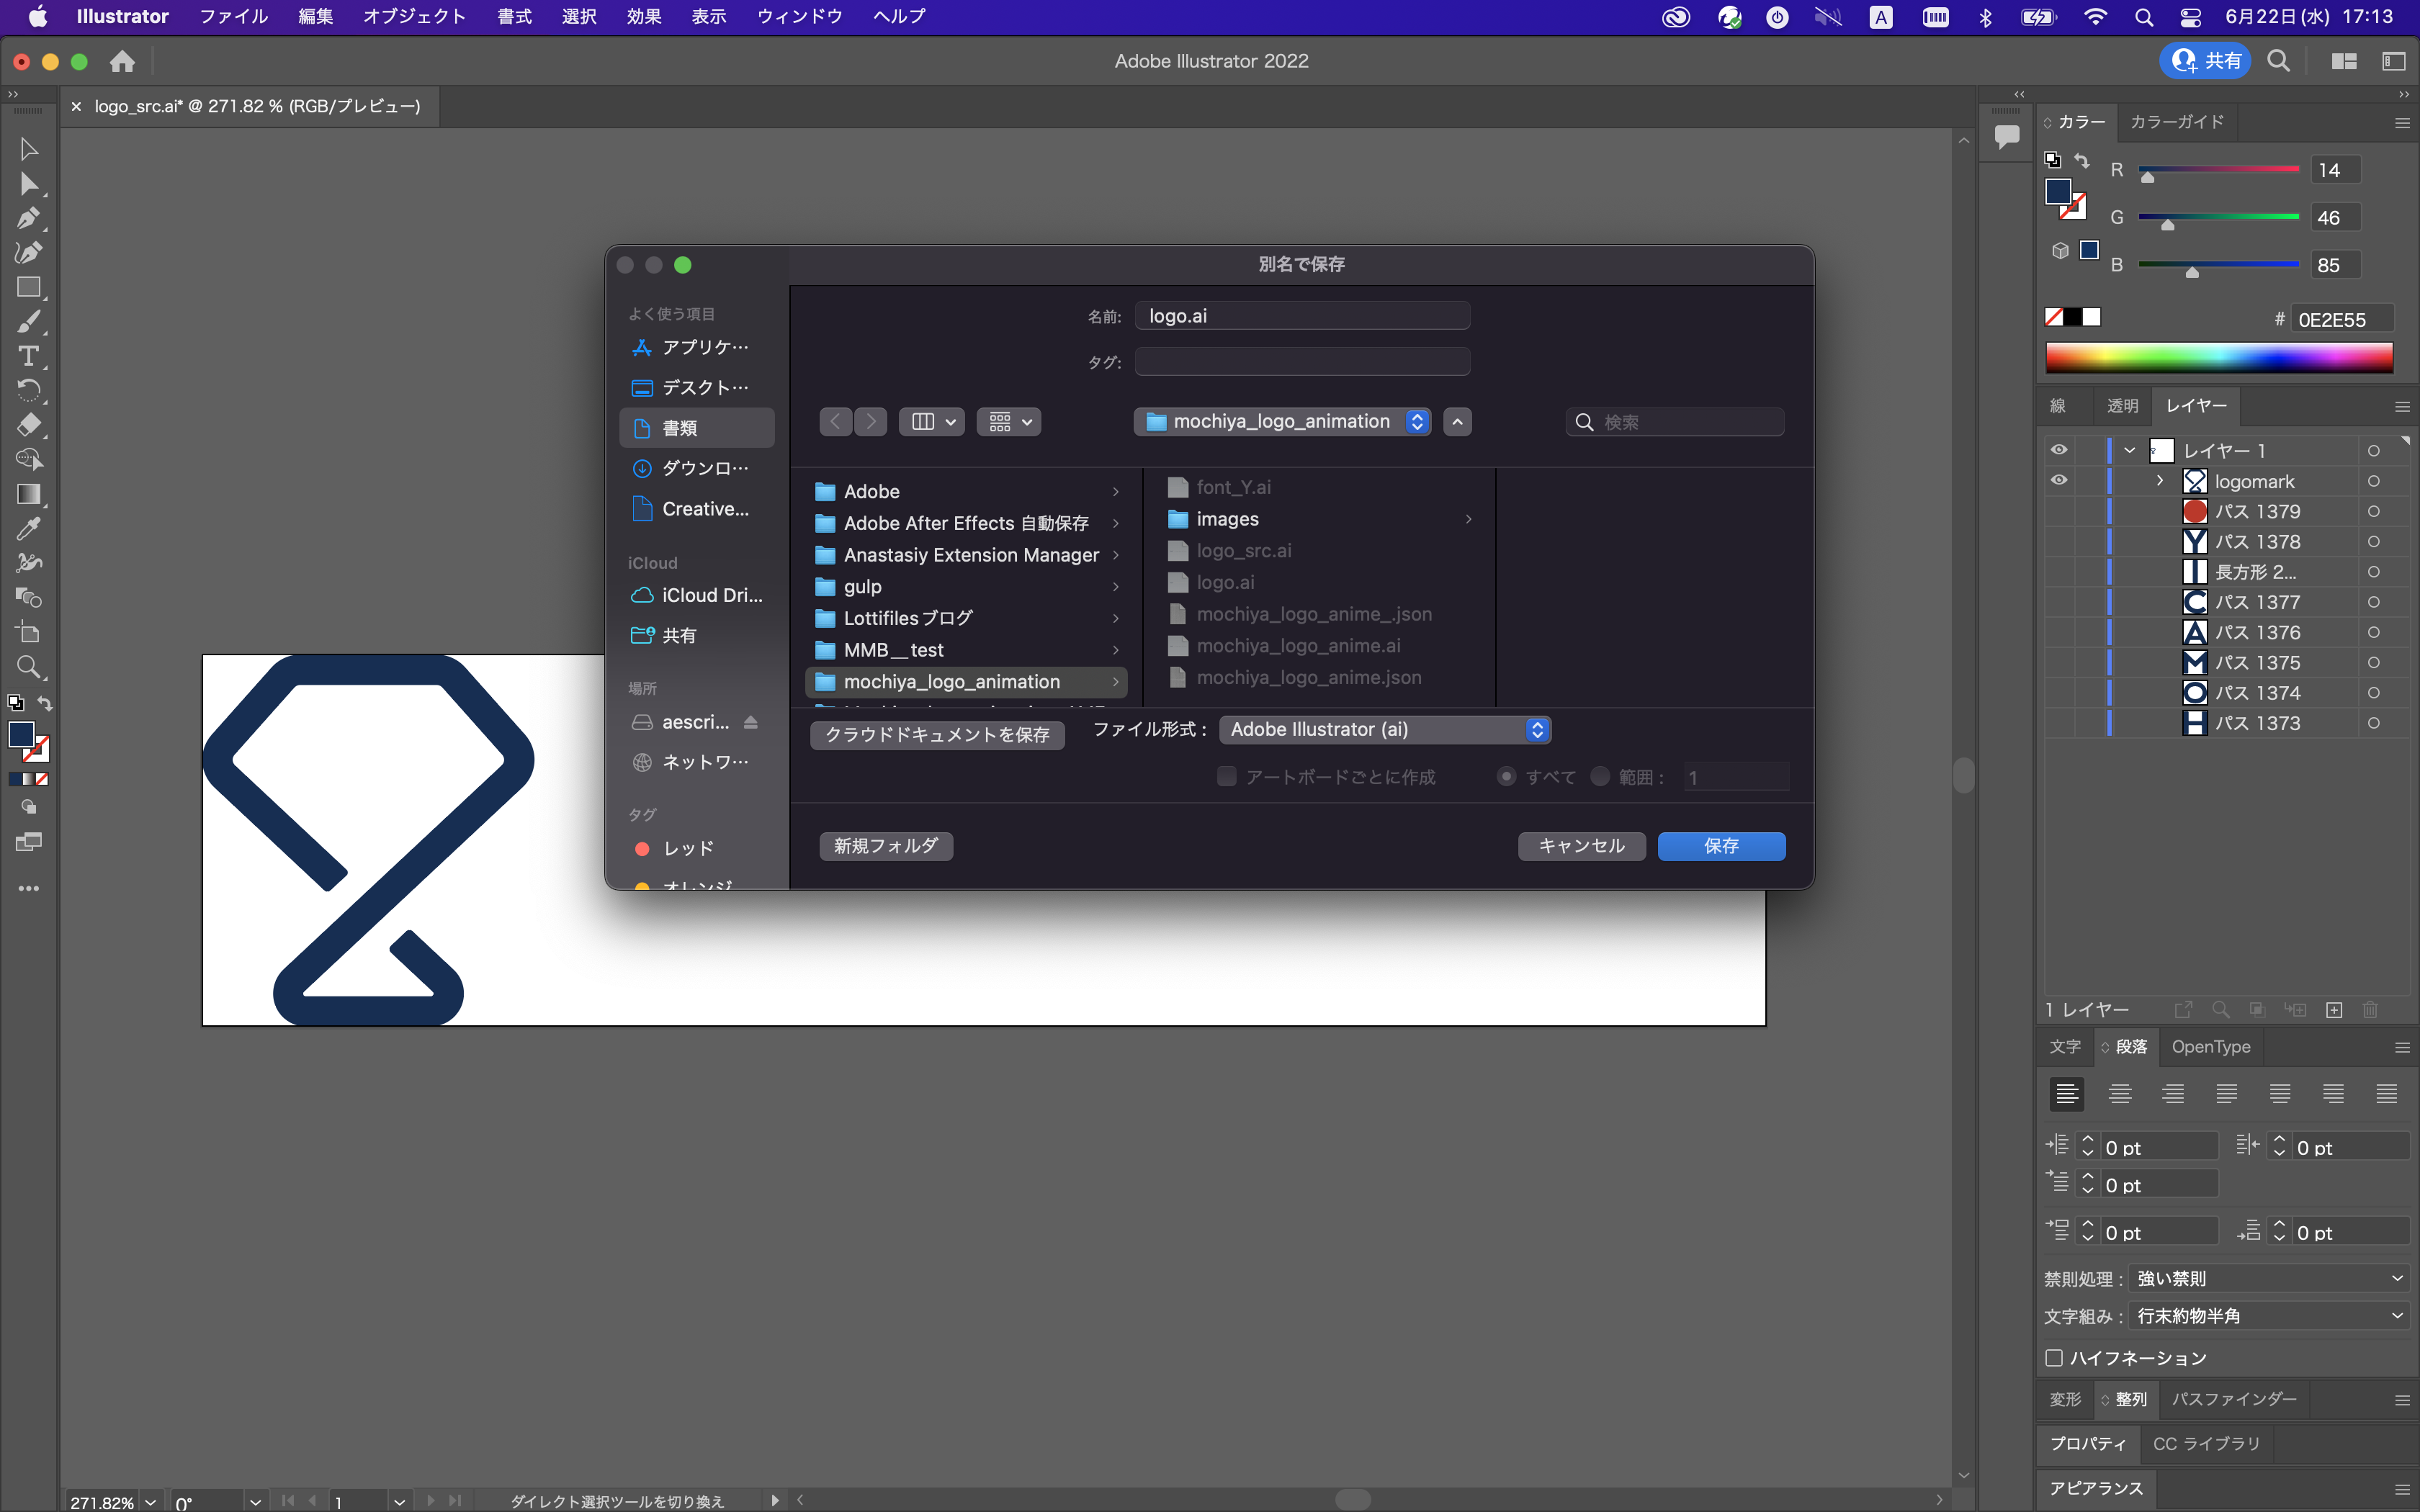
Task: Open 文字組み 行末約物半角 dropdown
Action: [2268, 1316]
